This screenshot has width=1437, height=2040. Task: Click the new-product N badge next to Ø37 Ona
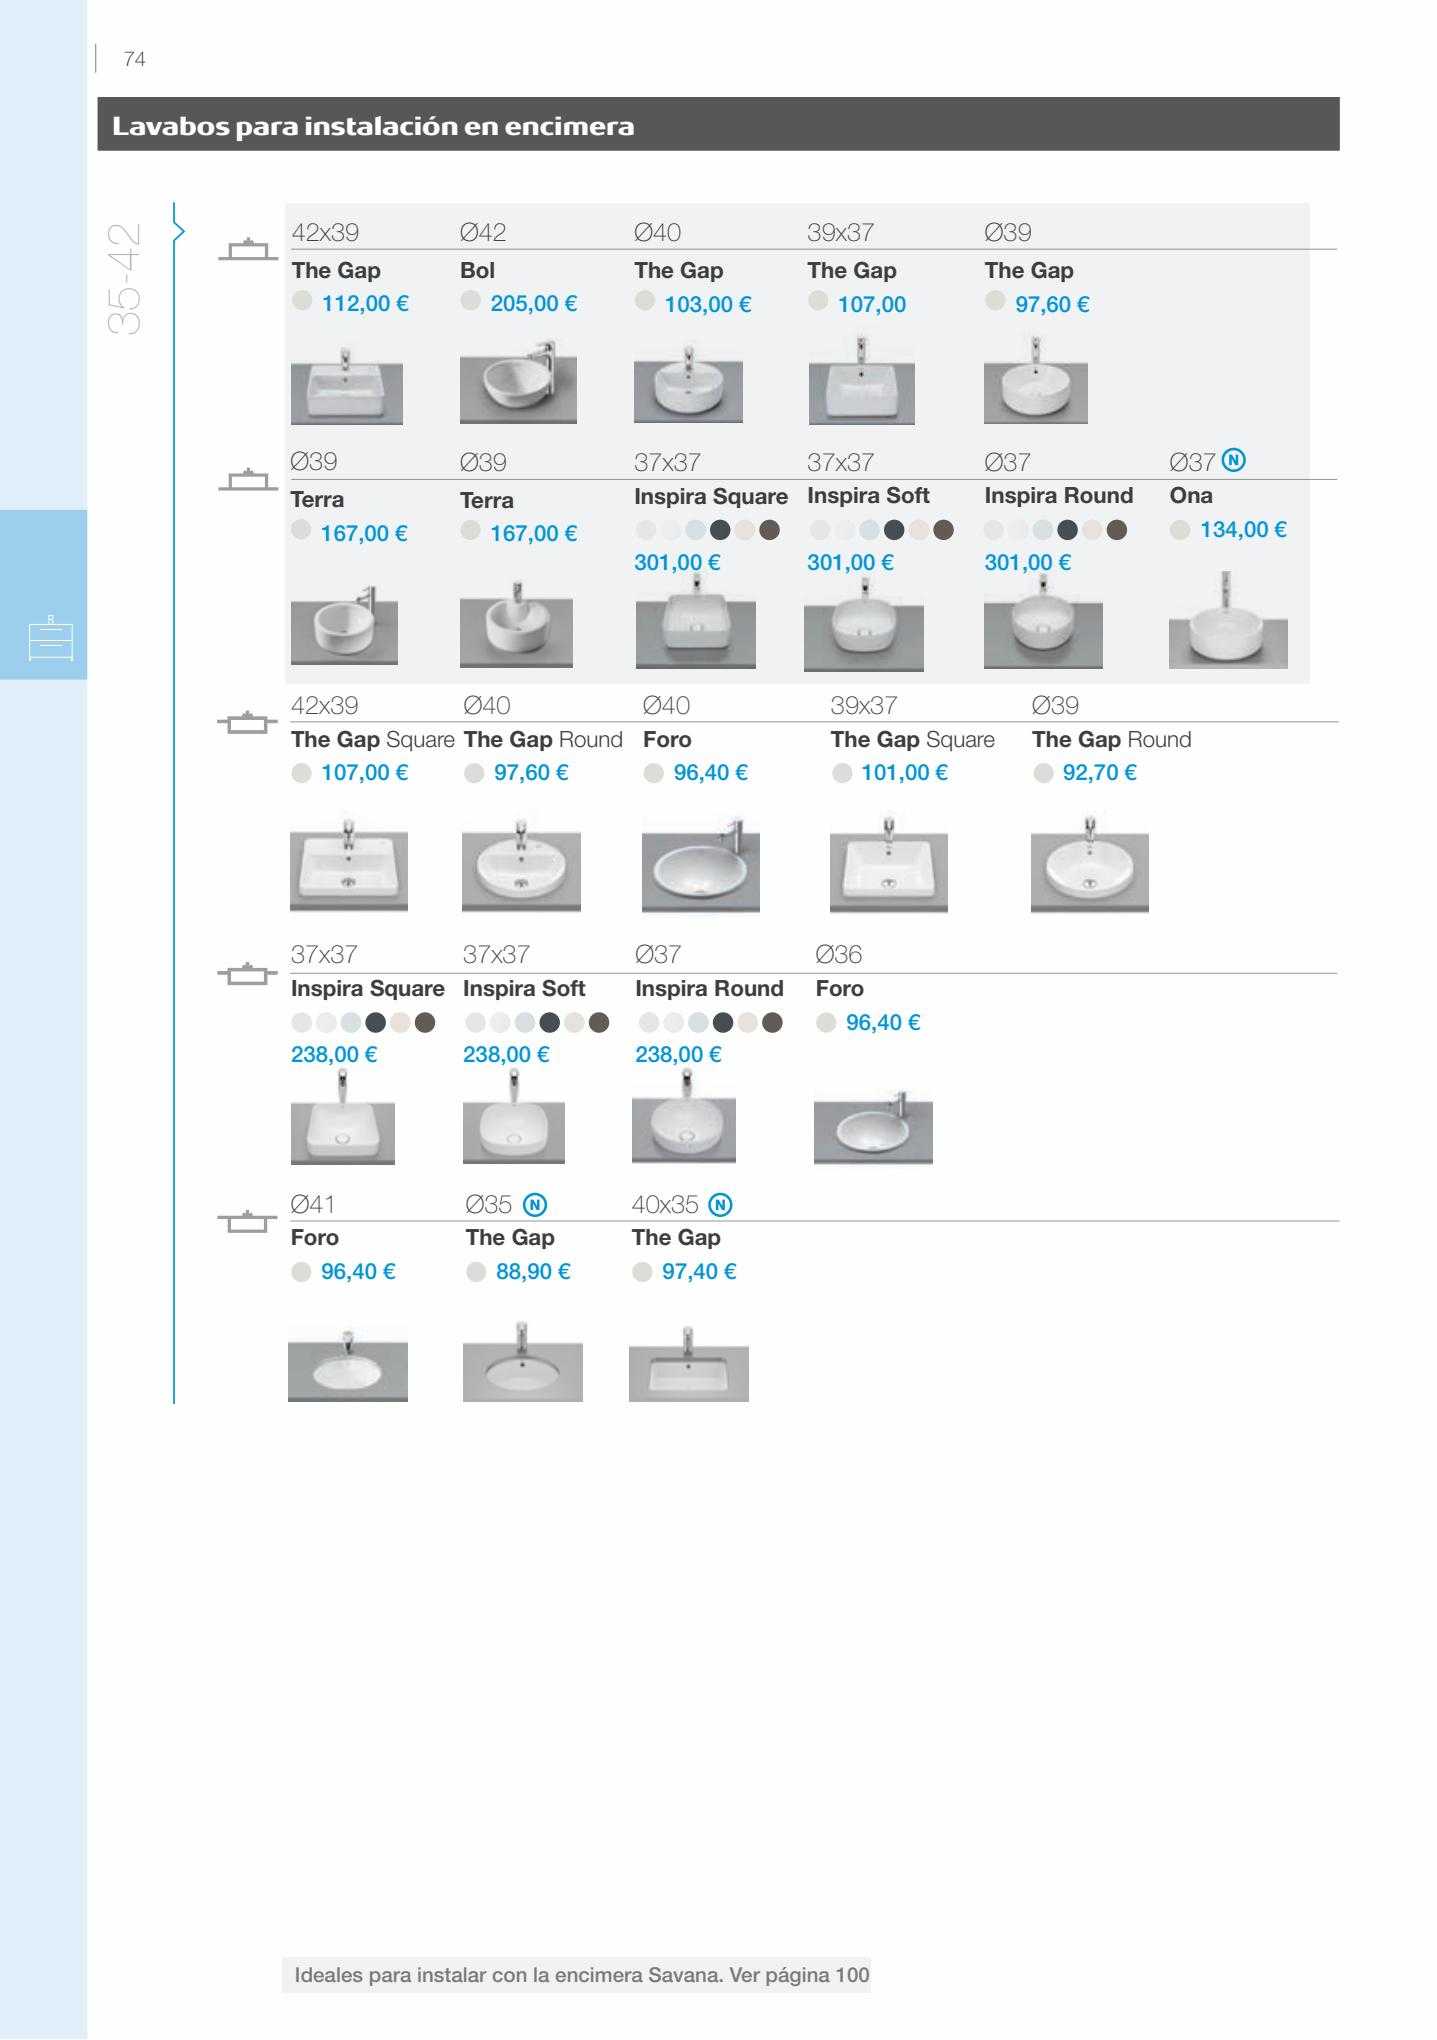pos(1235,461)
